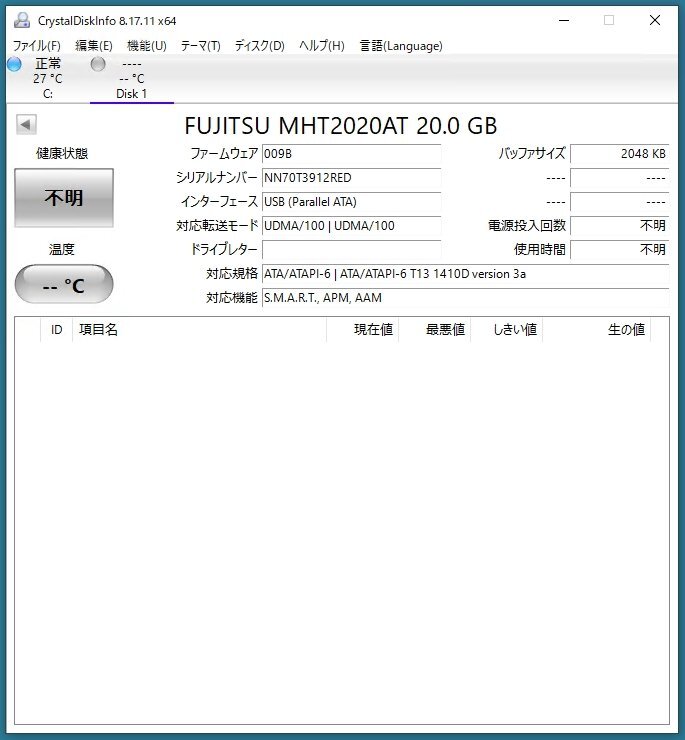Open the 言語(Language) menu
685x740 pixels.
401,46
